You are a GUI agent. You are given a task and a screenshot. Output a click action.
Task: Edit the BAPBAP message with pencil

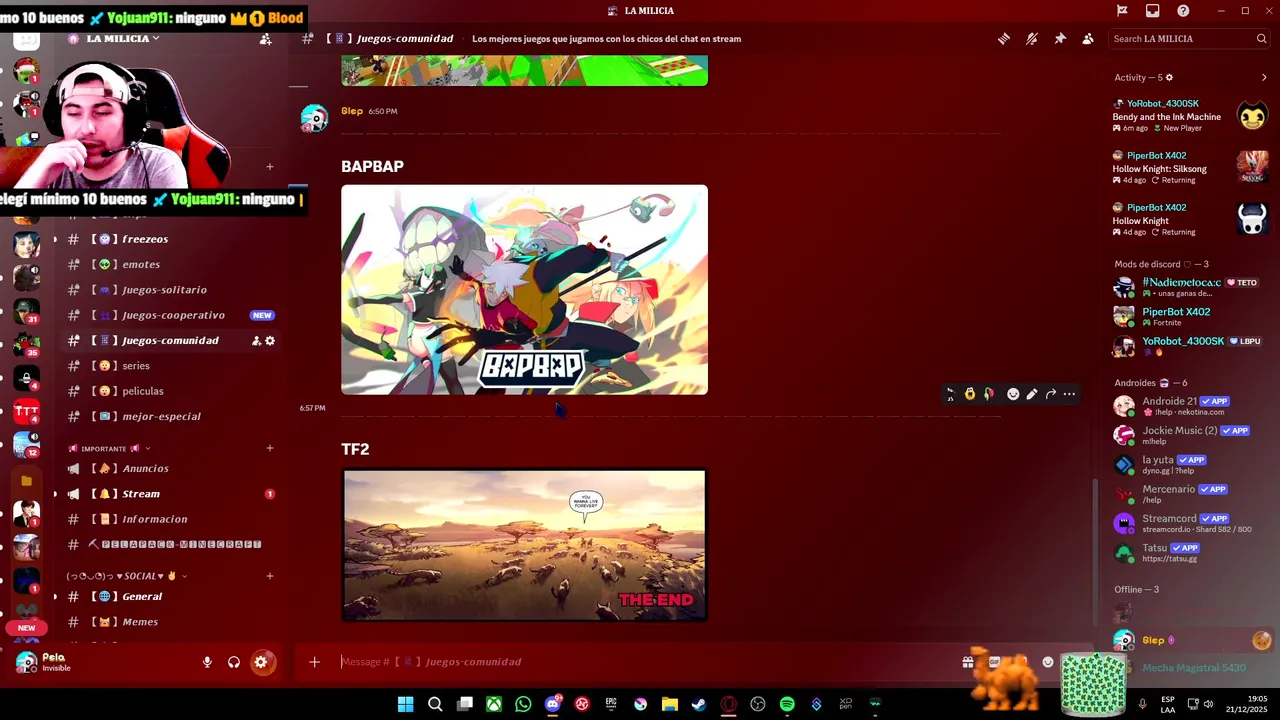[x=1032, y=394]
